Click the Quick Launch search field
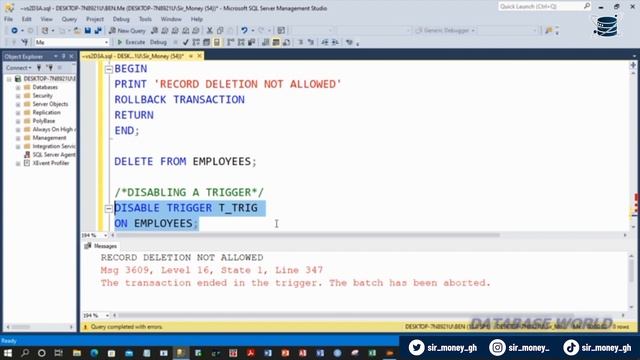The height and width of the screenshot is (360, 640). coord(544,6)
